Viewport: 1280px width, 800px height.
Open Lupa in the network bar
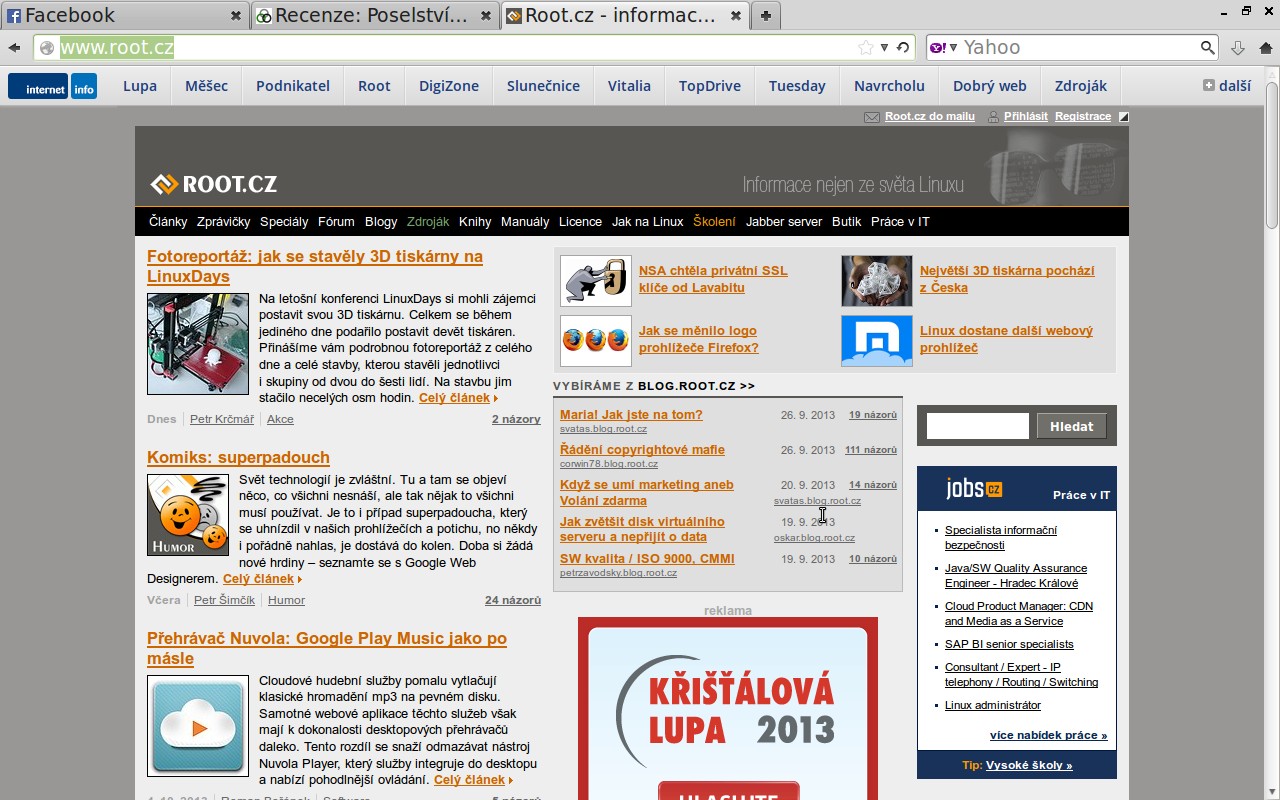pos(140,86)
